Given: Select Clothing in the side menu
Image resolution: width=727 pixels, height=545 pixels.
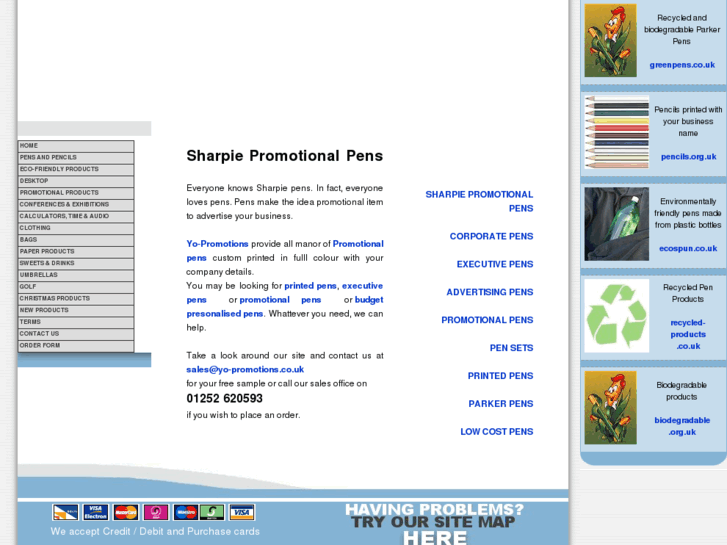Looking at the screenshot, I should click(76, 228).
